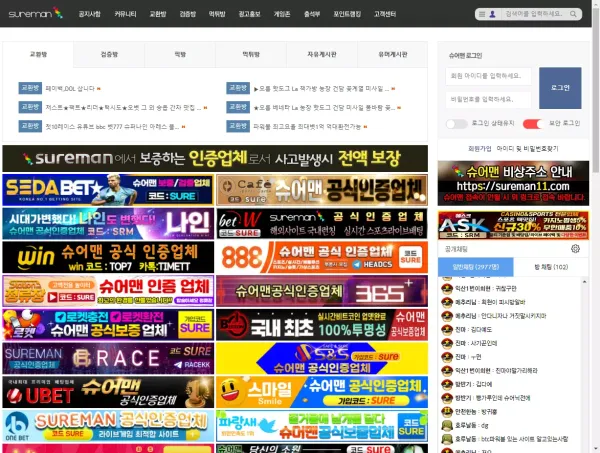The height and width of the screenshot is (453, 600).
Task: Open the ▶오름 핫도그 La post
Action: click(x=321, y=89)
